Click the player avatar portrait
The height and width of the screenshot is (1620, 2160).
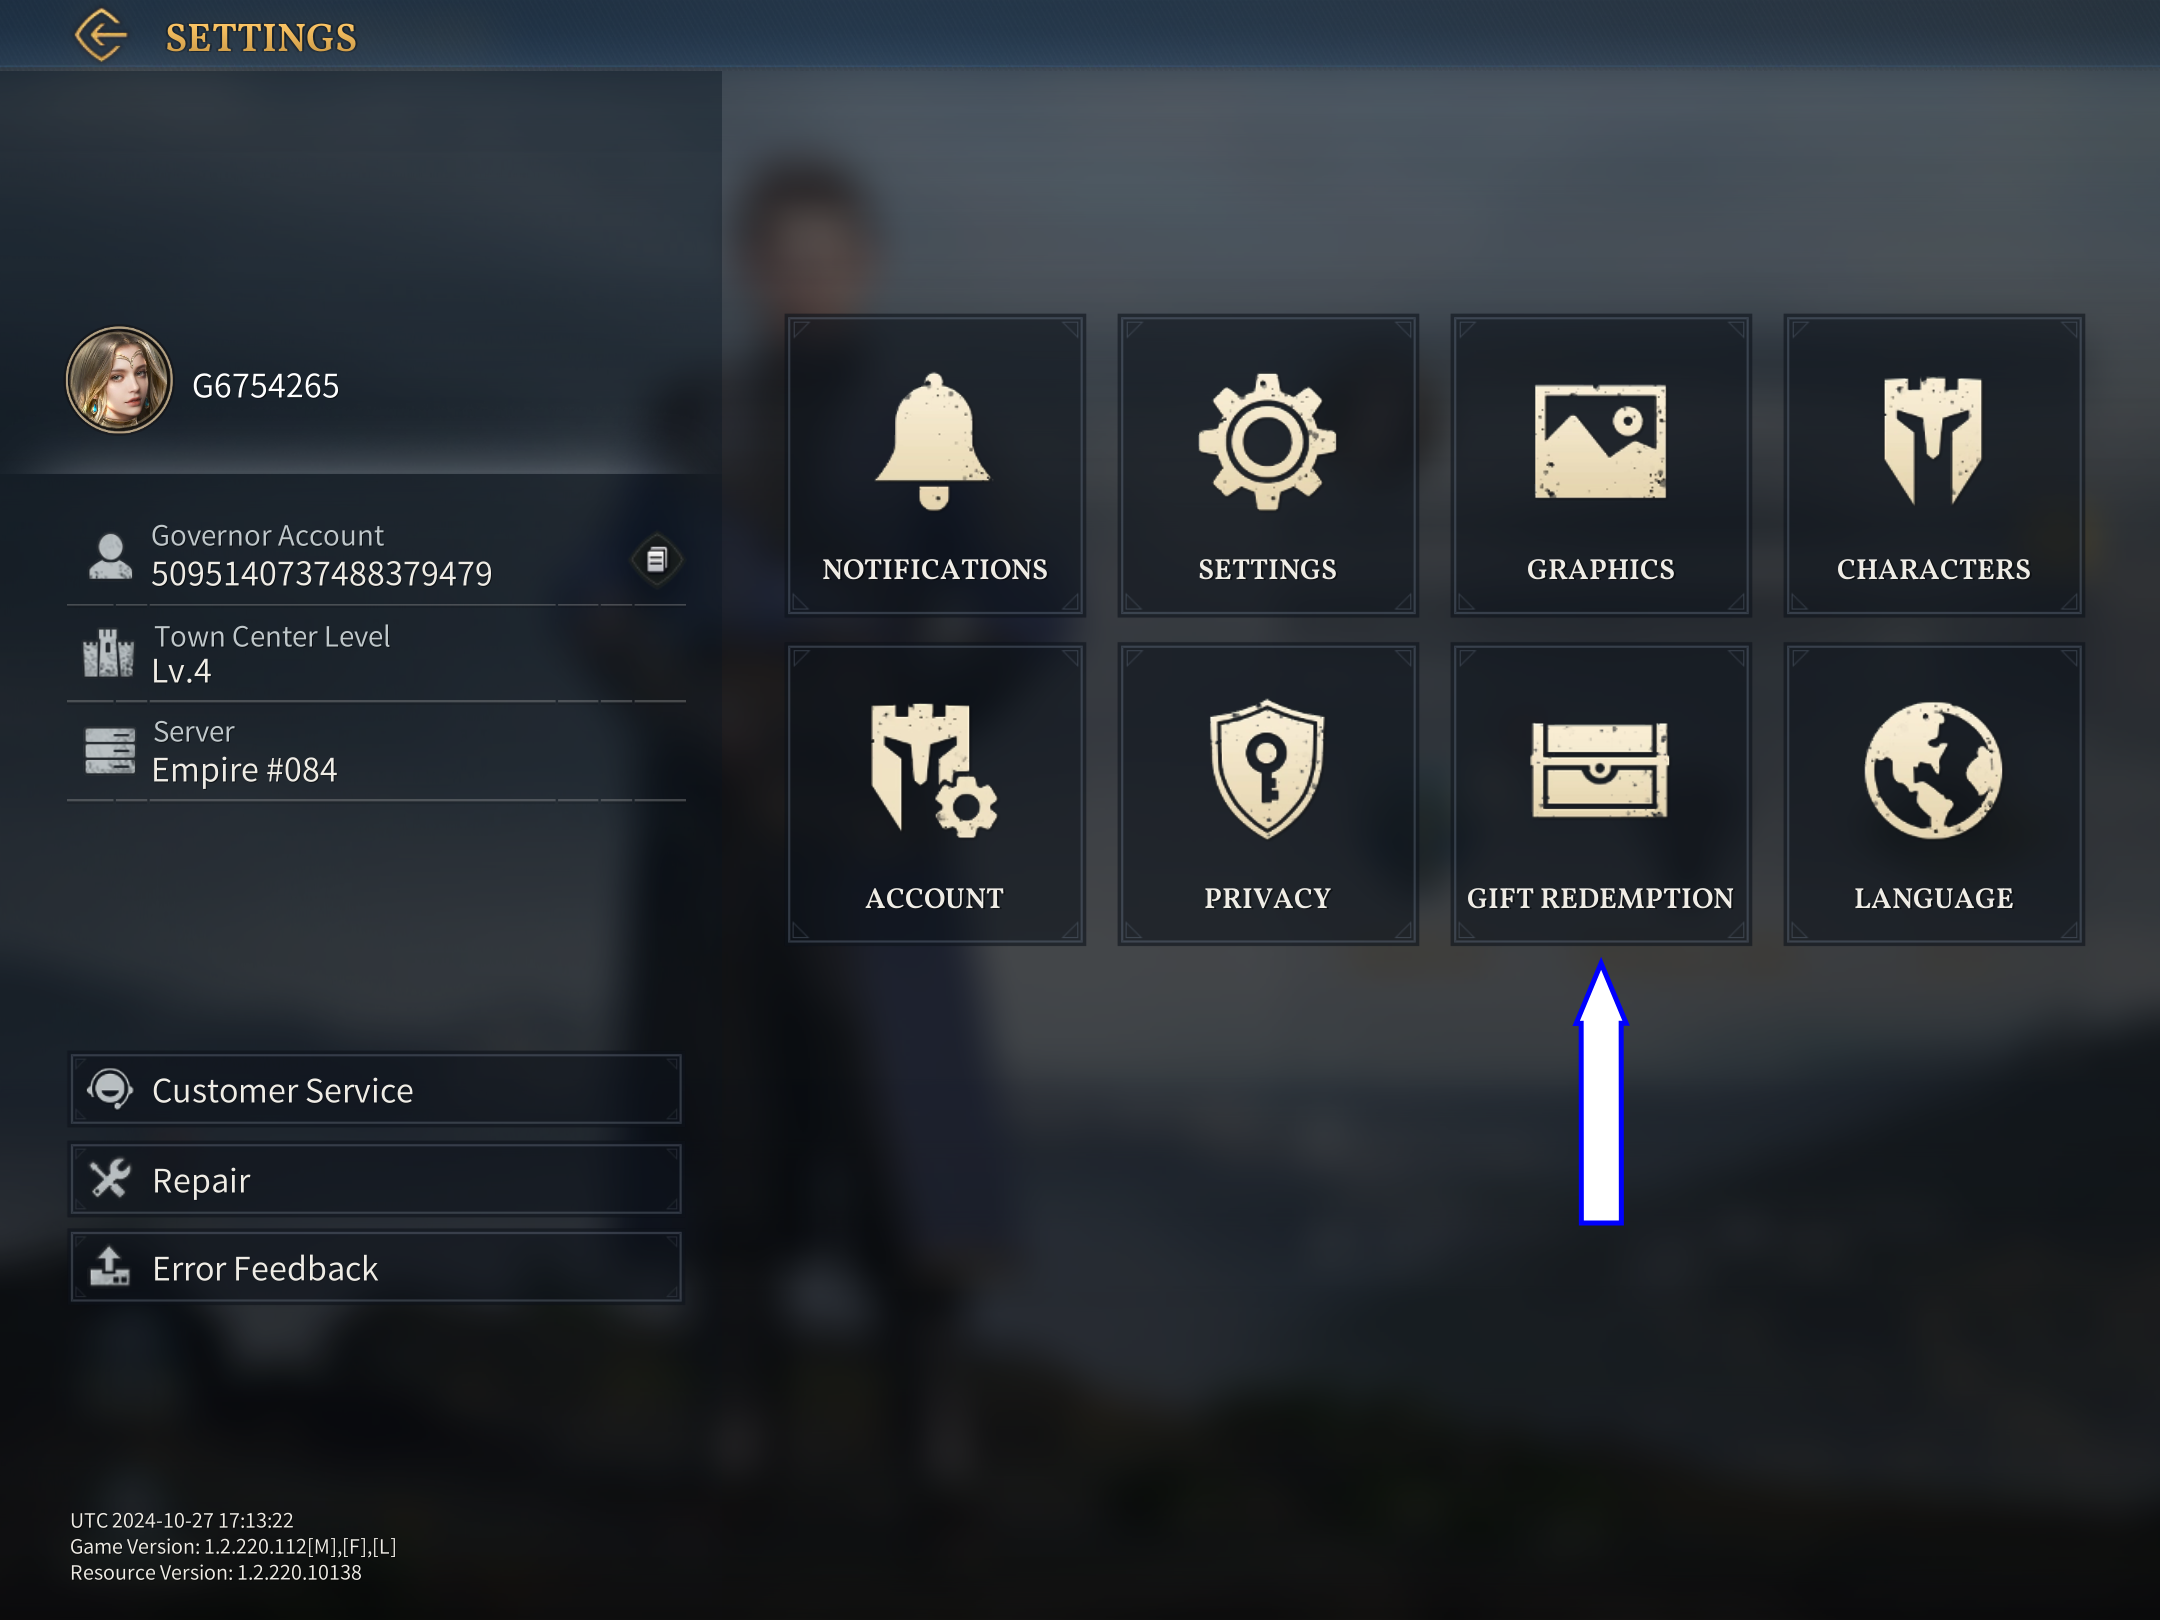point(119,380)
